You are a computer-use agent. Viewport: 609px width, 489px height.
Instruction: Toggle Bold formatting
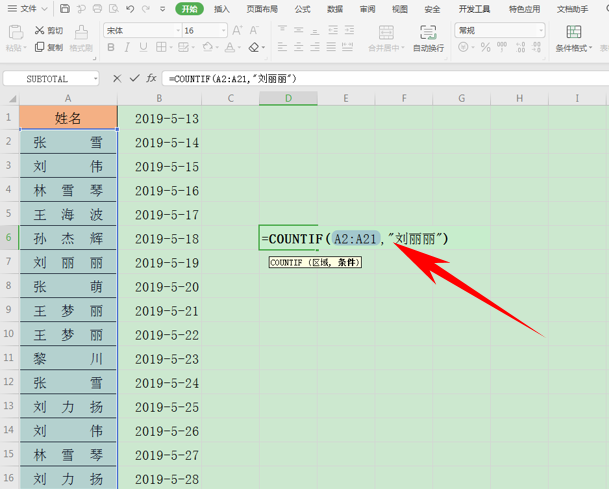[111, 47]
